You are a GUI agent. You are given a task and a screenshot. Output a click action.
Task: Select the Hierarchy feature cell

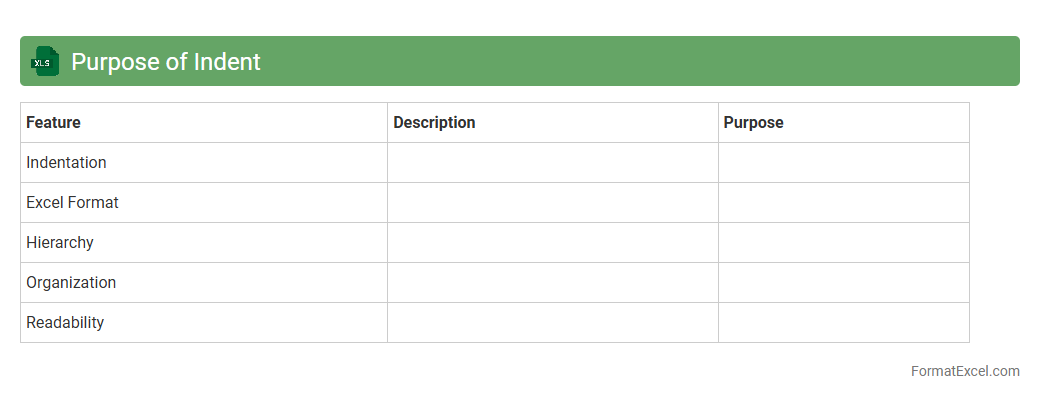click(x=60, y=242)
